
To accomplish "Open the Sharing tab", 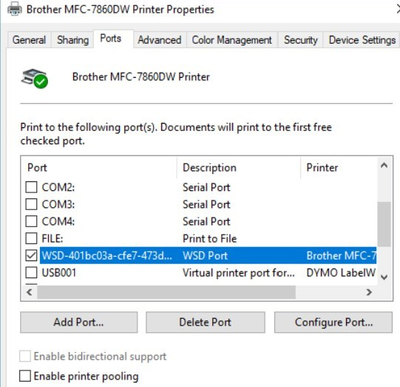I will pyautogui.click(x=73, y=40).
